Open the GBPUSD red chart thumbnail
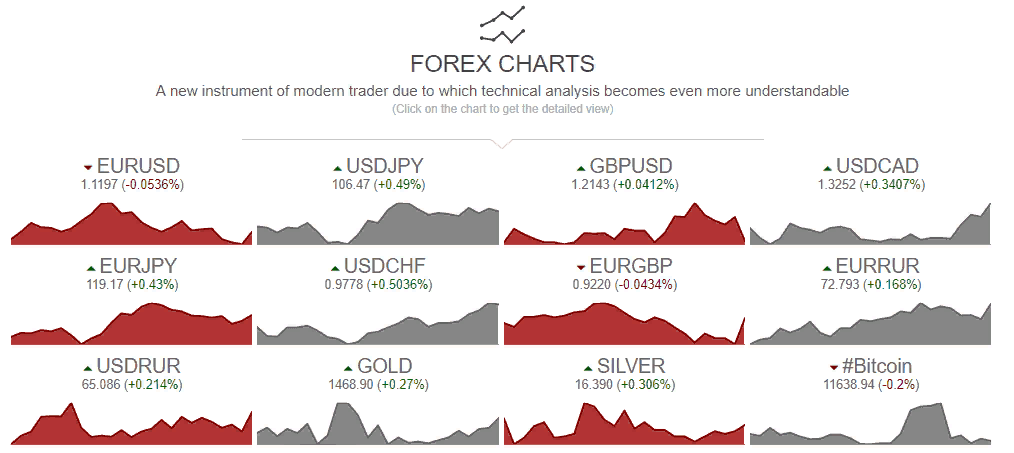Viewport: 1014px width, 453px height. pyautogui.click(x=625, y=223)
